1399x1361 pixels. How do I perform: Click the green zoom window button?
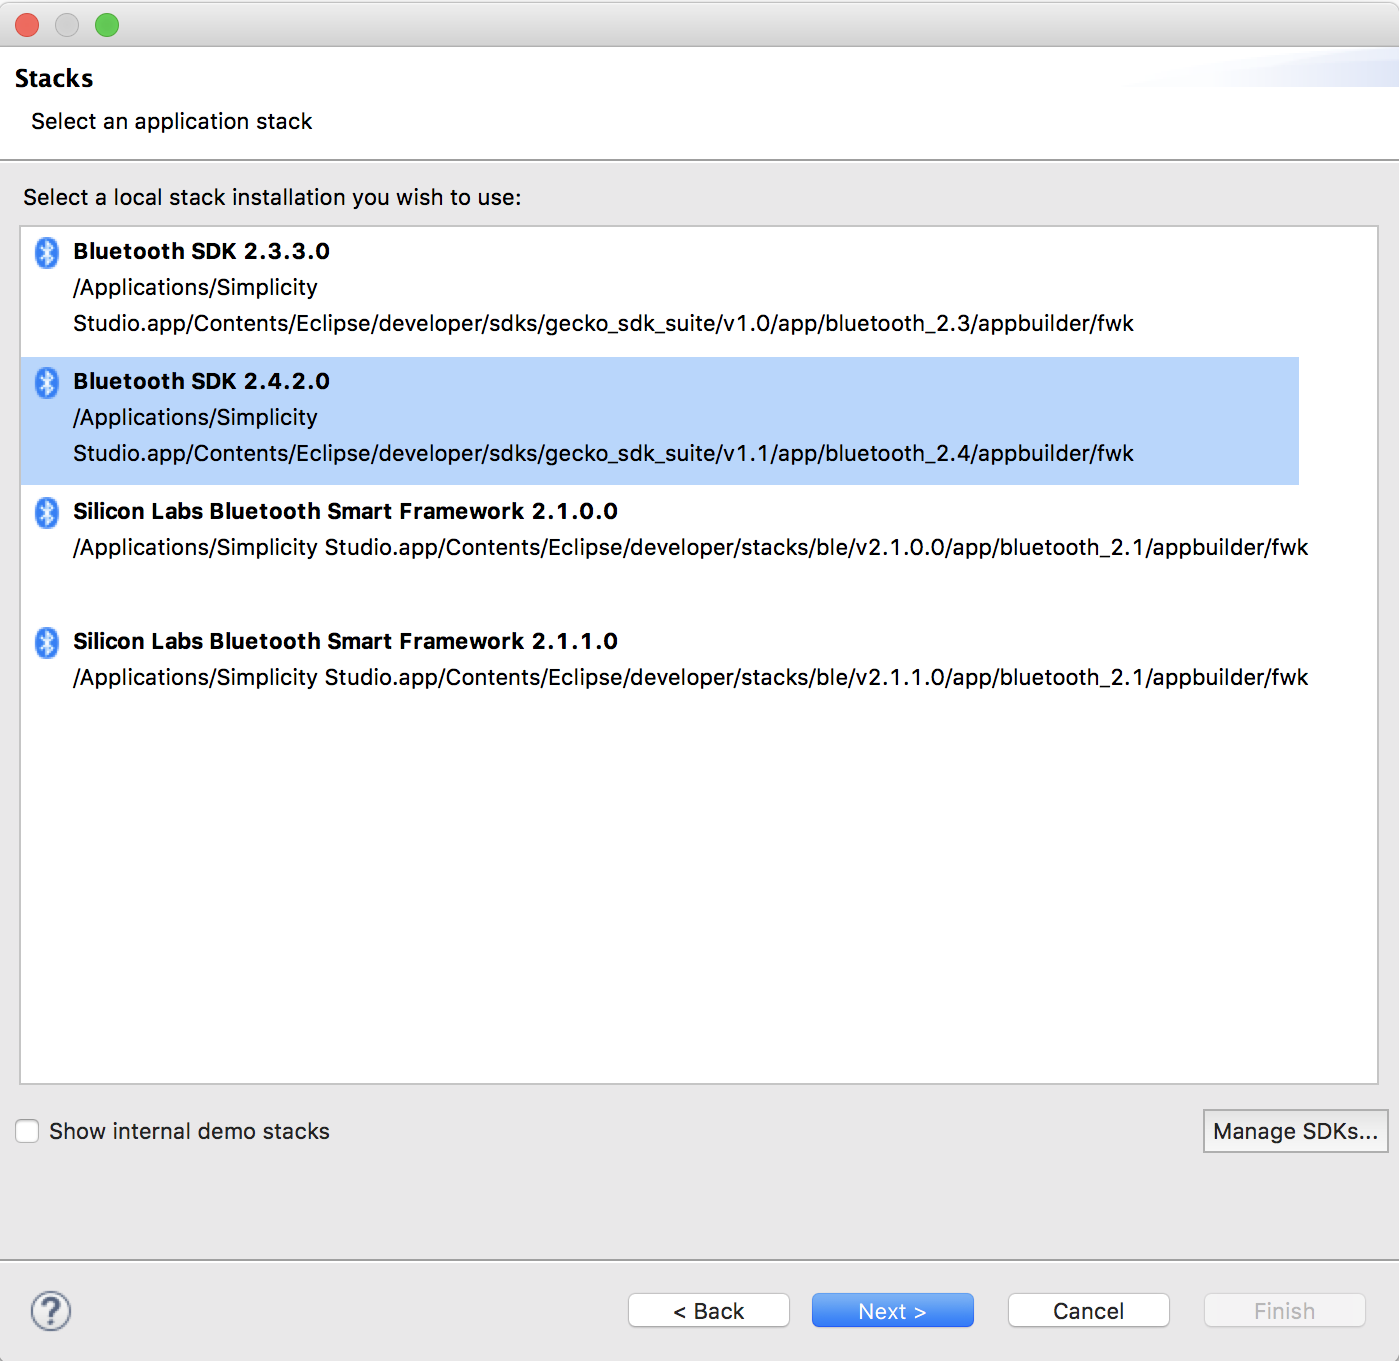(x=107, y=25)
